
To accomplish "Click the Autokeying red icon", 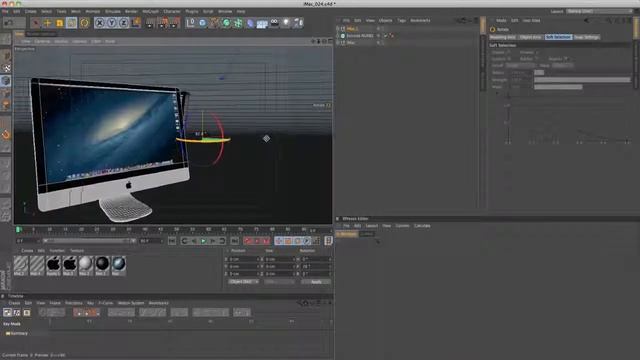I will coord(257,241).
